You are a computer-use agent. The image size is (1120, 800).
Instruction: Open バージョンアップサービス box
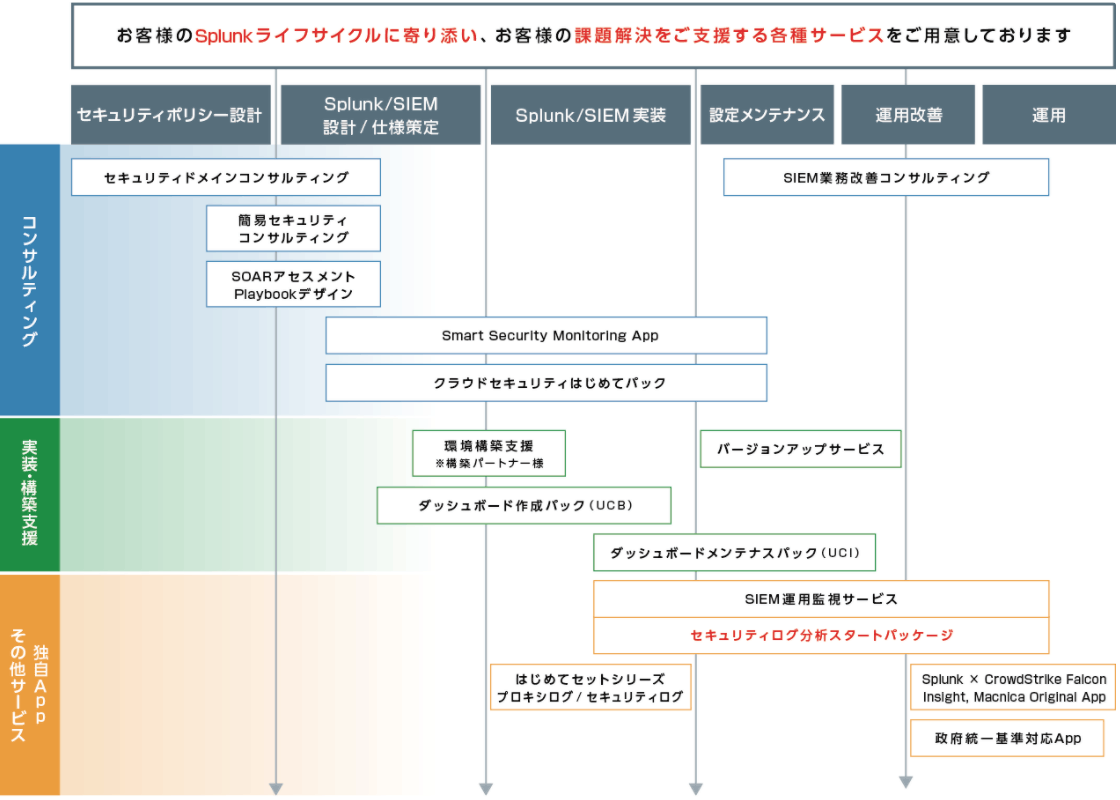[801, 449]
